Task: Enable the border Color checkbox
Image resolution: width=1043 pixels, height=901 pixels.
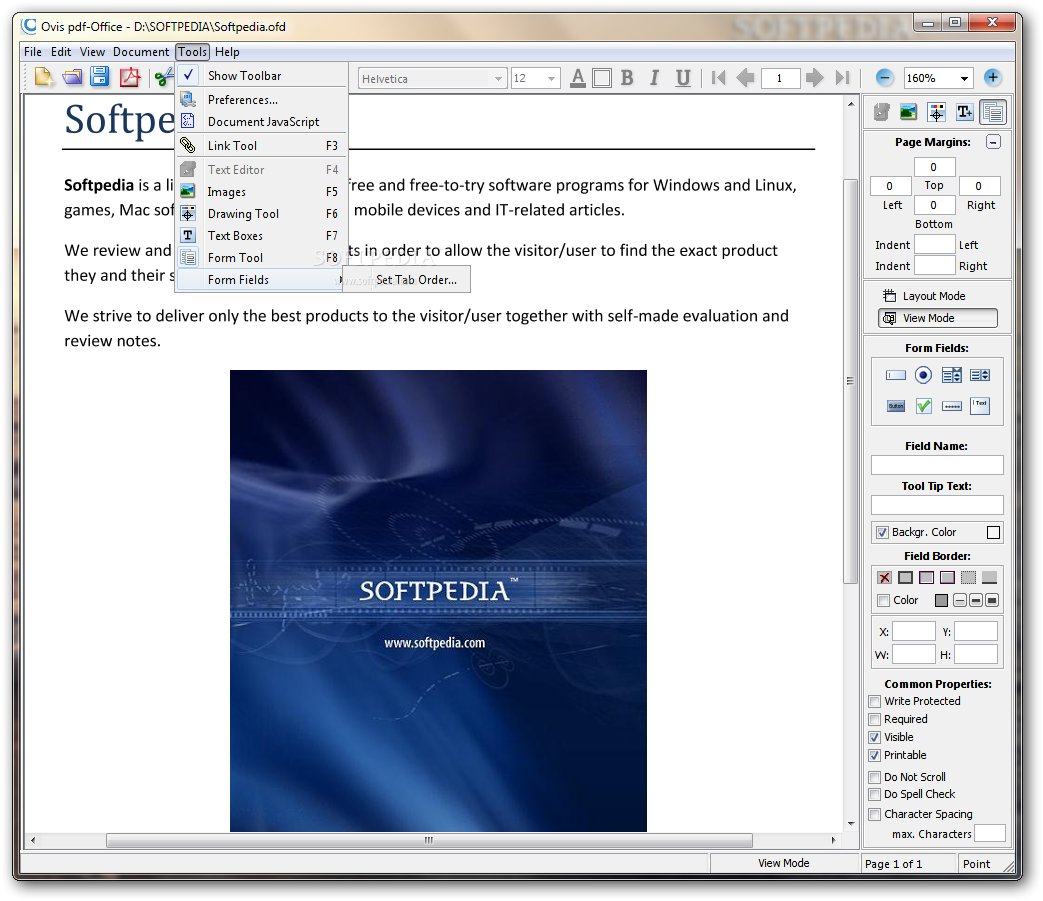Action: [883, 601]
